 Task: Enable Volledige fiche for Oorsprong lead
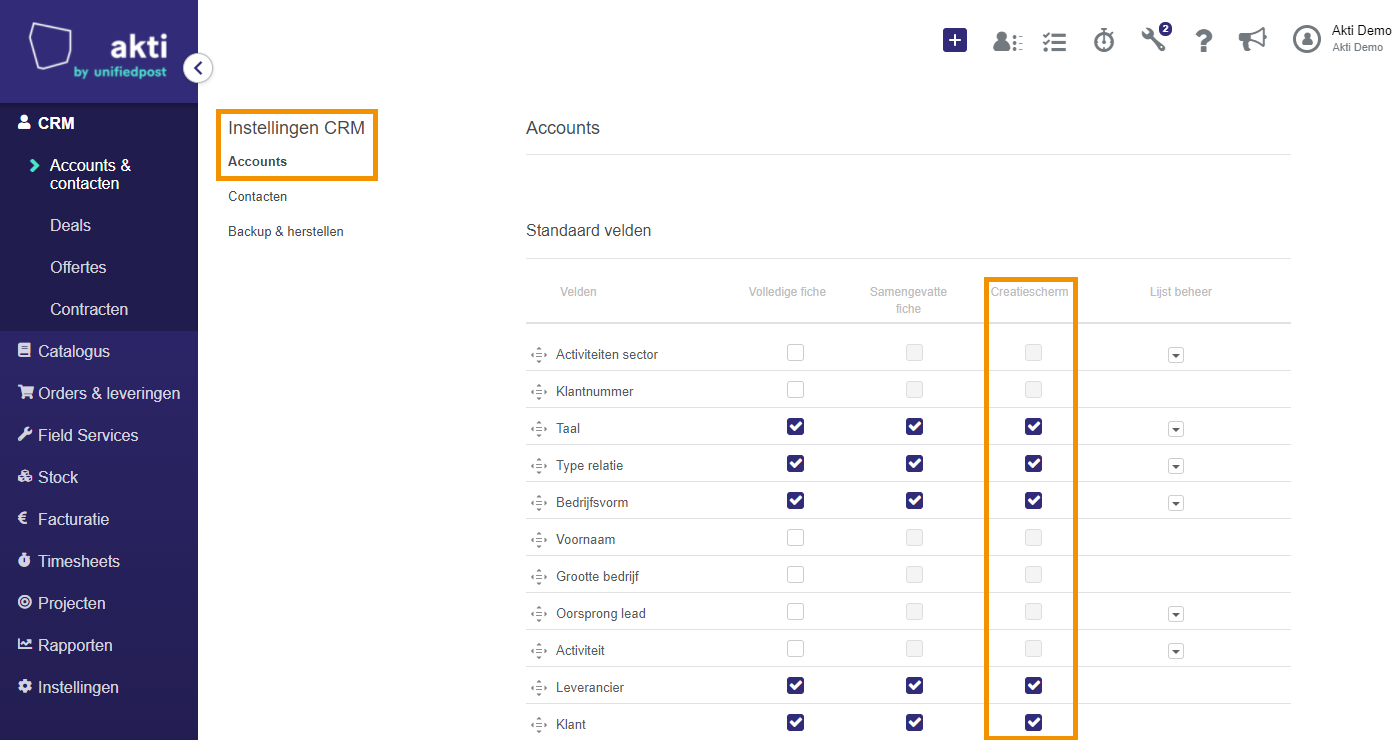point(795,611)
